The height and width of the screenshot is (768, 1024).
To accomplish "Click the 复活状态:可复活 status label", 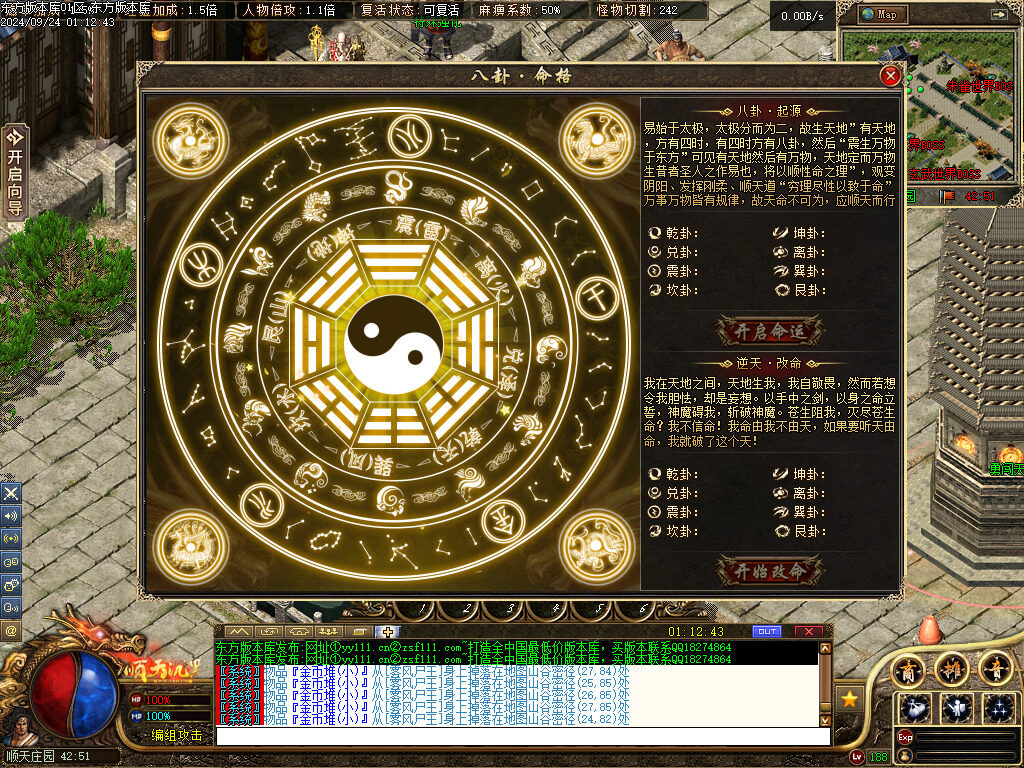I will coord(410,10).
